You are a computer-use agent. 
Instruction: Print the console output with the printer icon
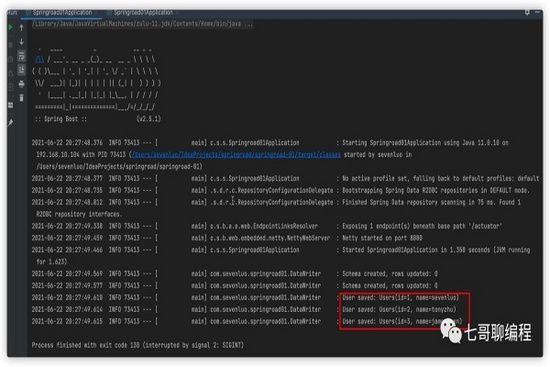click(21, 84)
